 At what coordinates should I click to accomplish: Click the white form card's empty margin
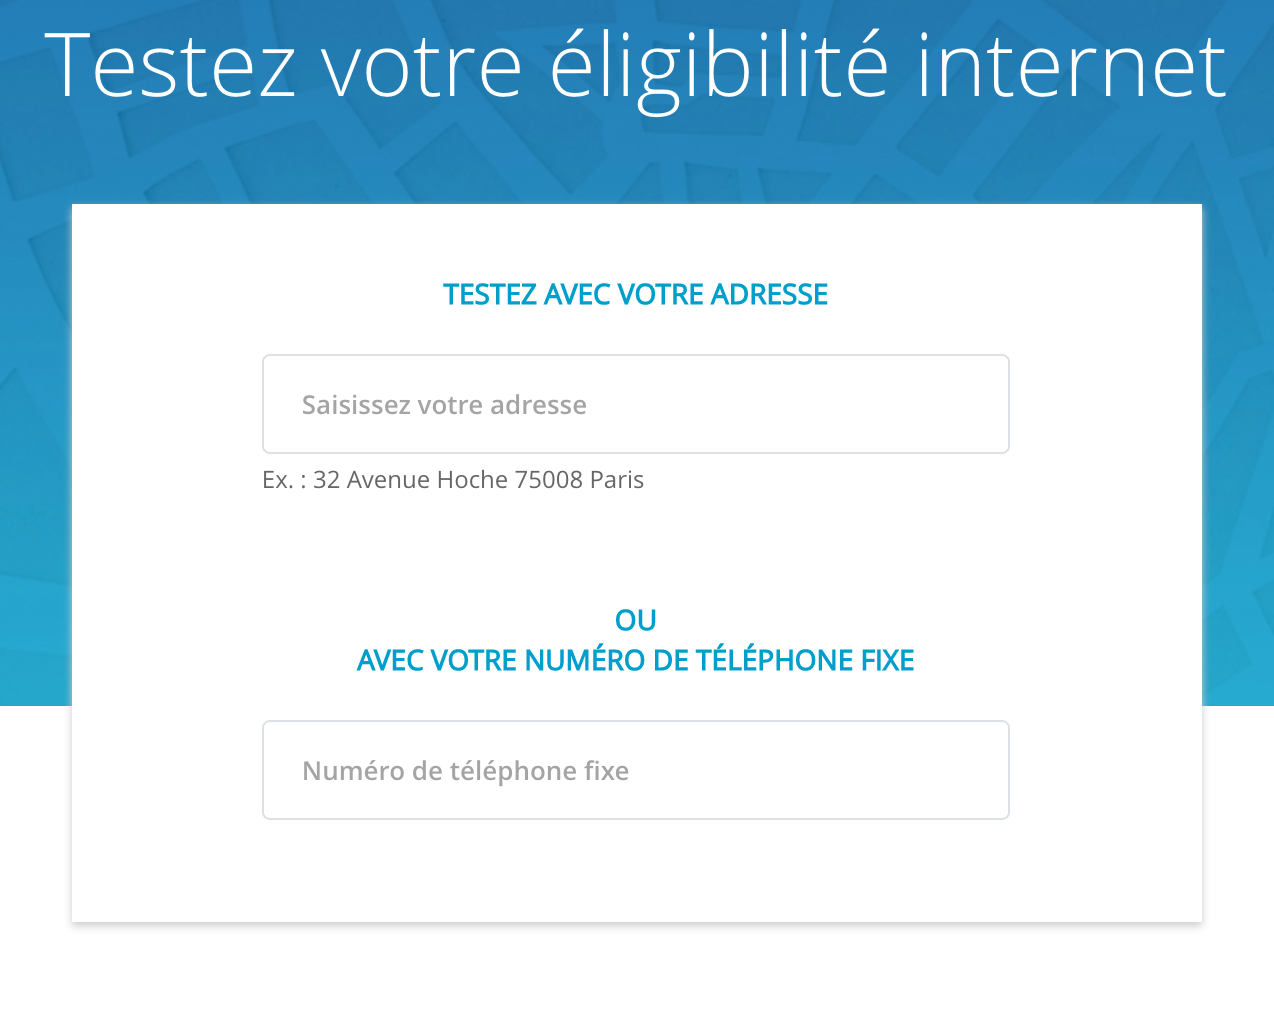160,560
